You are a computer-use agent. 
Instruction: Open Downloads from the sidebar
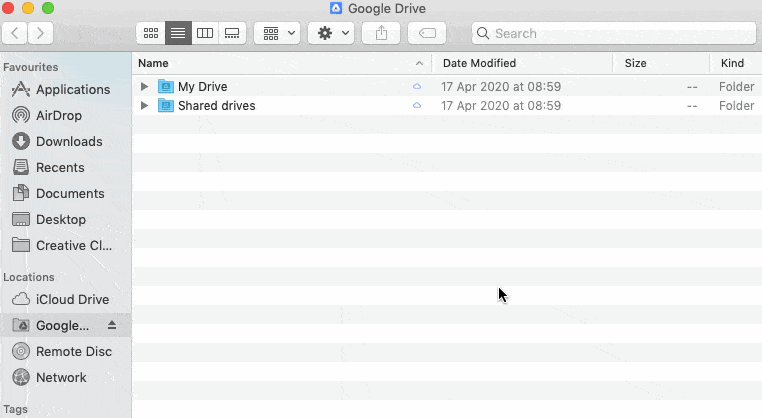click(x=69, y=141)
